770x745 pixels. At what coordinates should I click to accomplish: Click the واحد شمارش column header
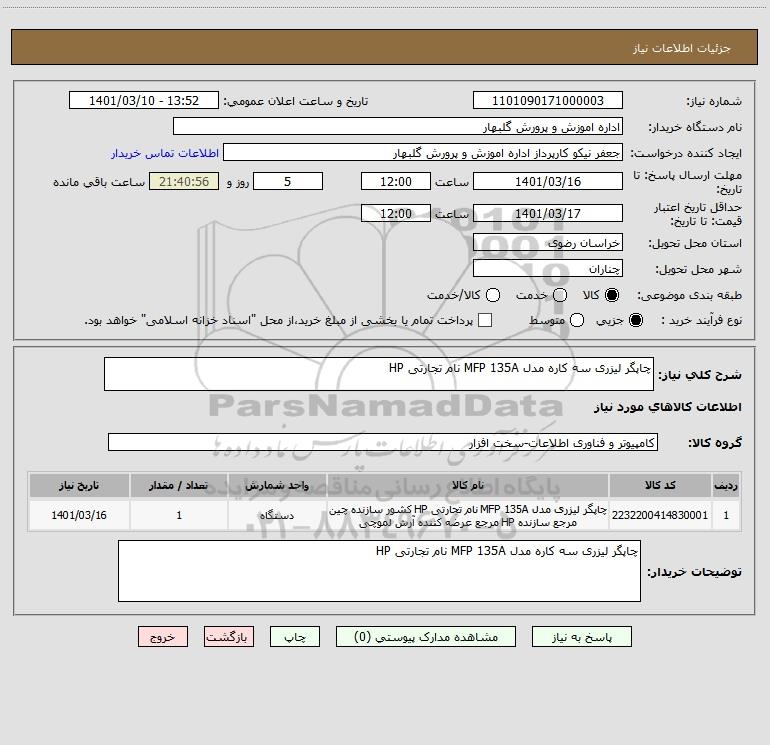click(277, 485)
